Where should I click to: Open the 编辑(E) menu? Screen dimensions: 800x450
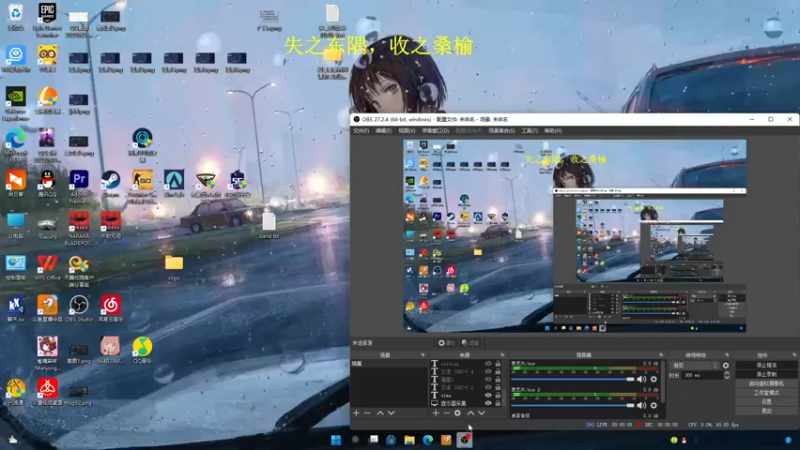pyautogui.click(x=383, y=131)
